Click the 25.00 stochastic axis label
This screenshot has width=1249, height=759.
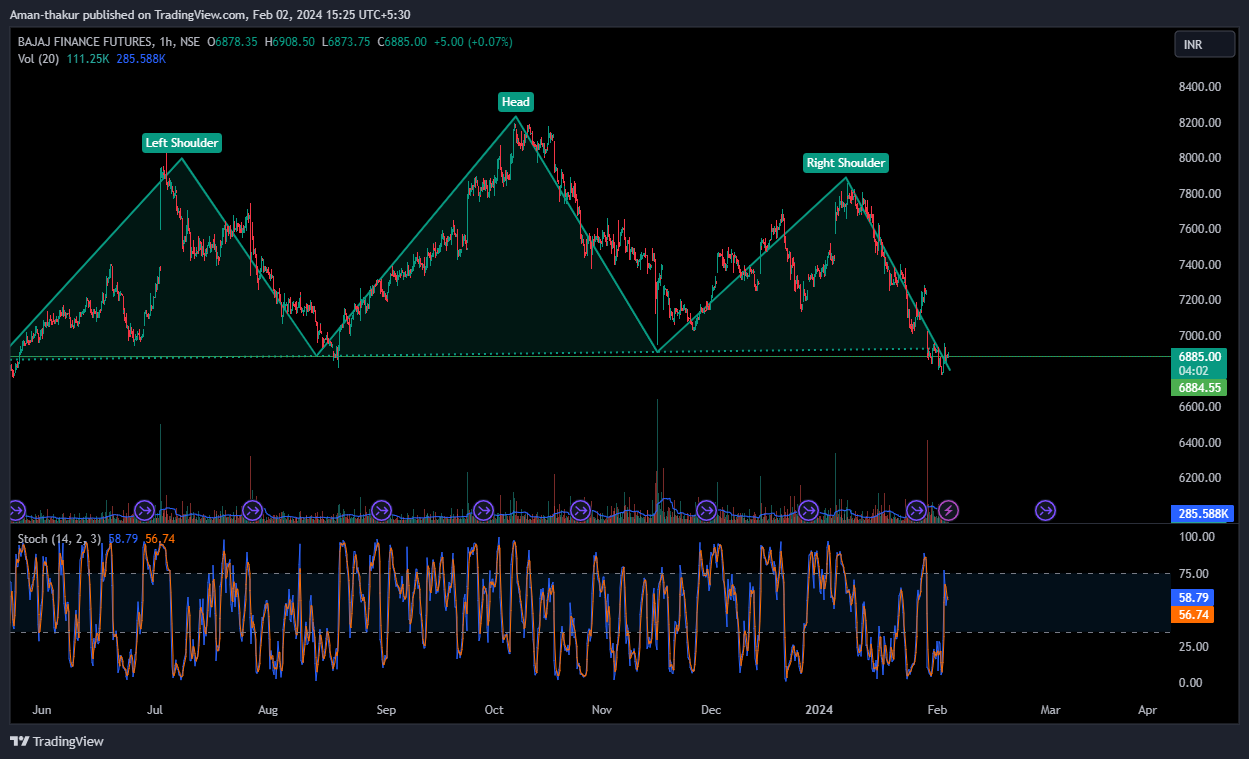pyautogui.click(x=1195, y=647)
